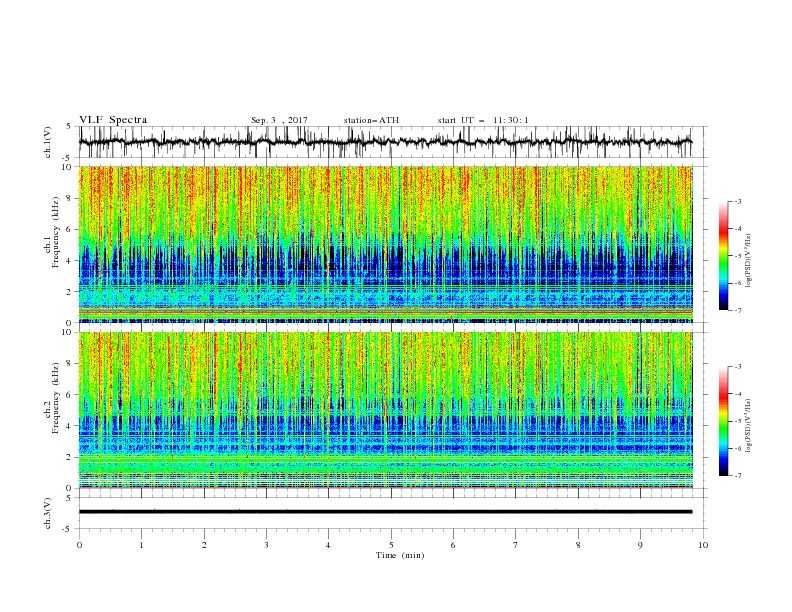Click the ch.1 frequency tick '4'

pyautogui.click(x=70, y=261)
